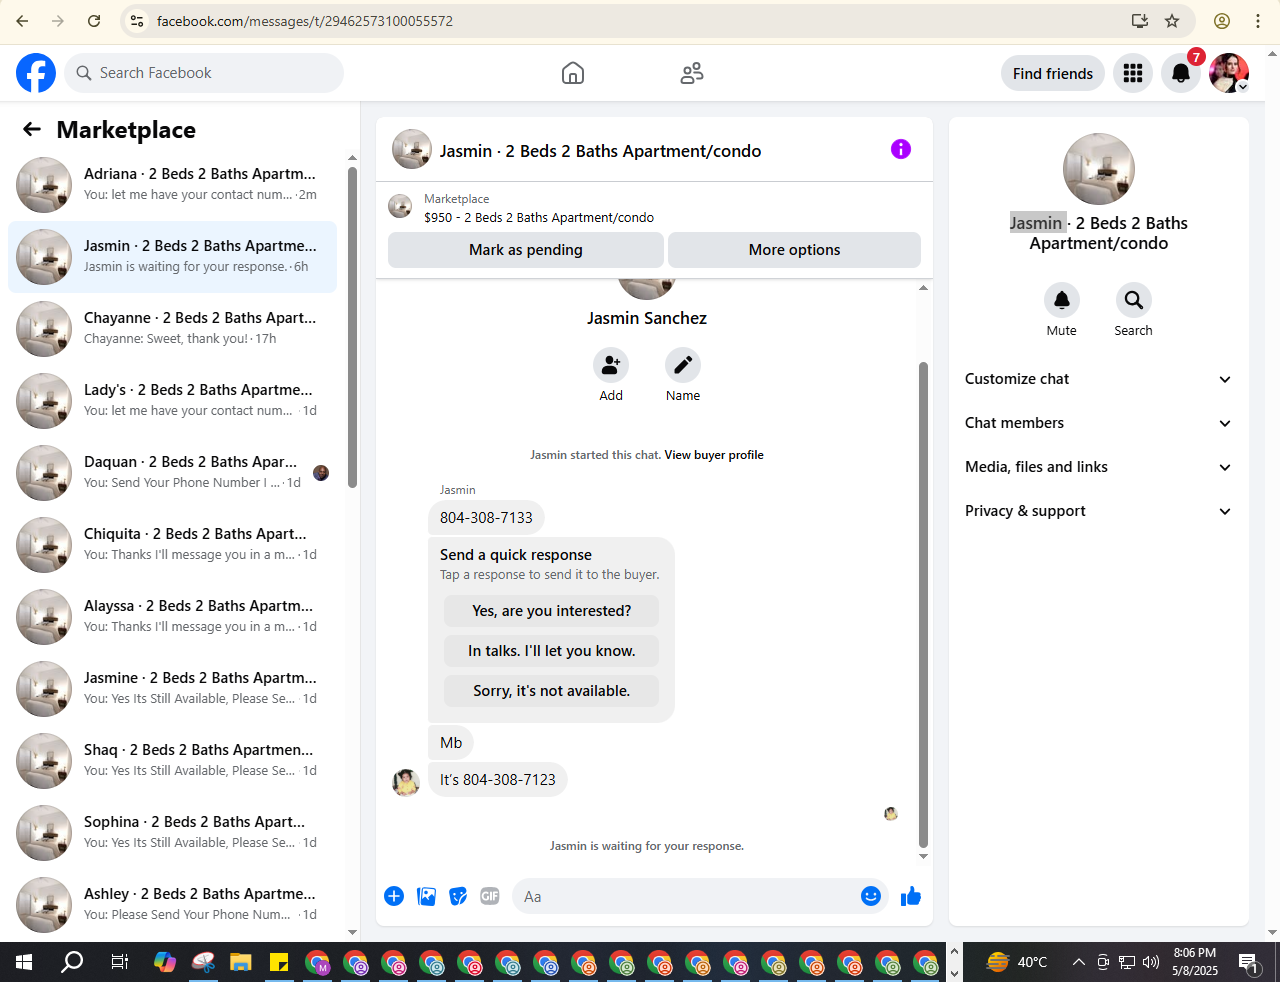Send a thumbs up like
Screen dimensions: 1280x982
pos(910,896)
